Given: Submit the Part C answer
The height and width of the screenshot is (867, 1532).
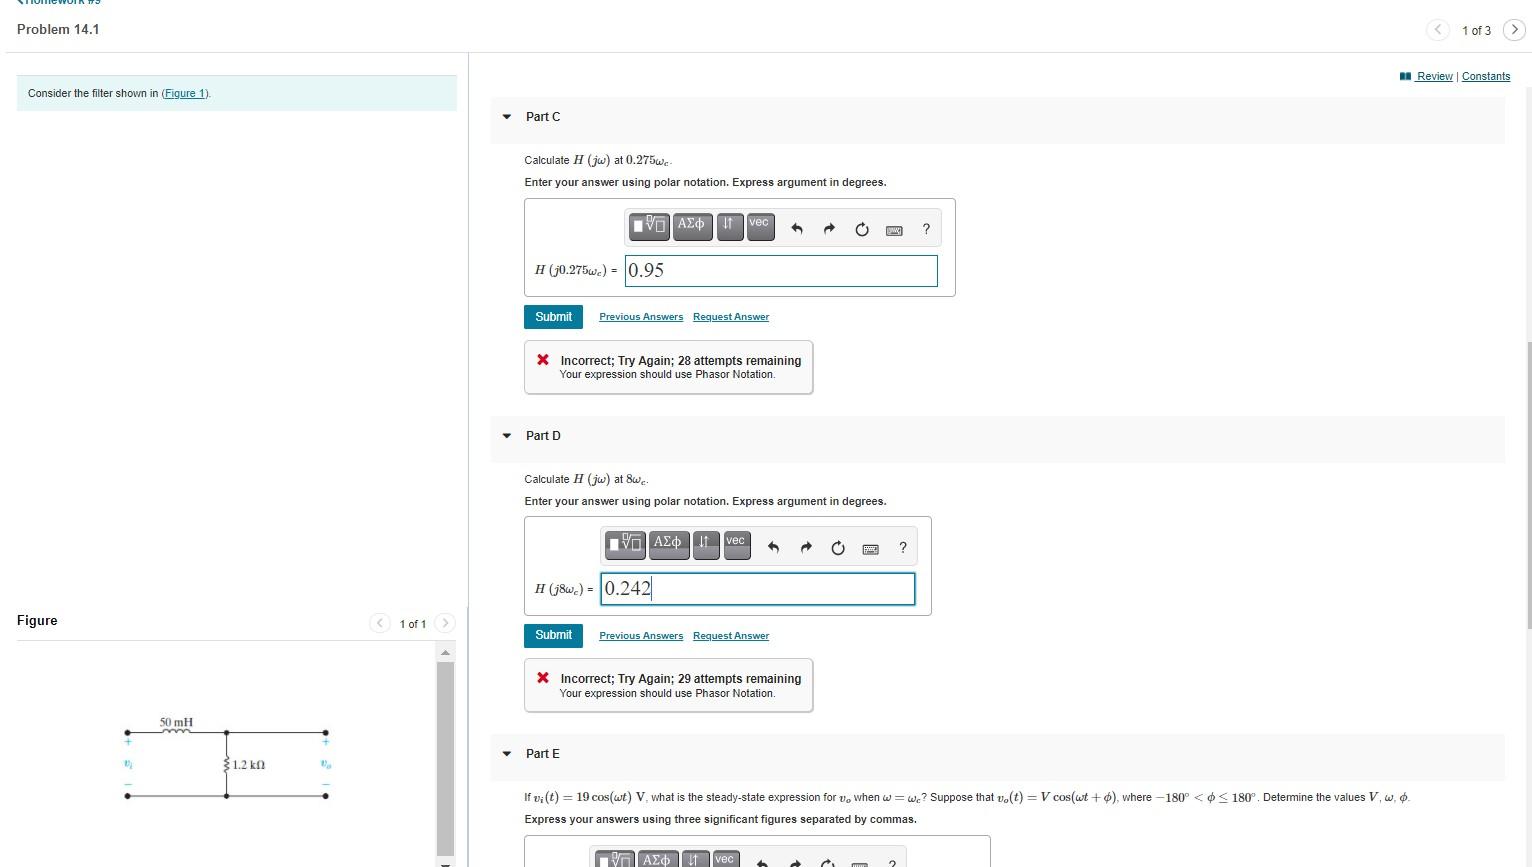Looking at the screenshot, I should pos(553,316).
